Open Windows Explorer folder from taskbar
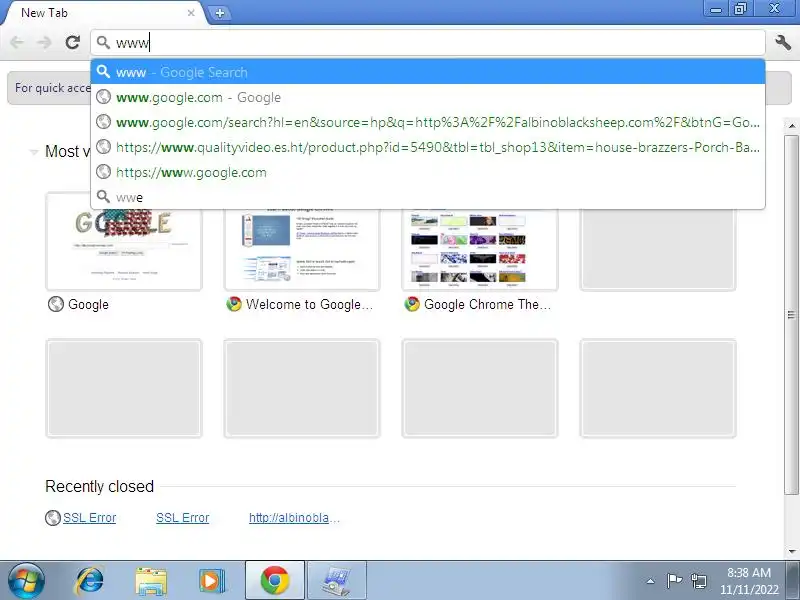The image size is (800, 600). click(151, 582)
